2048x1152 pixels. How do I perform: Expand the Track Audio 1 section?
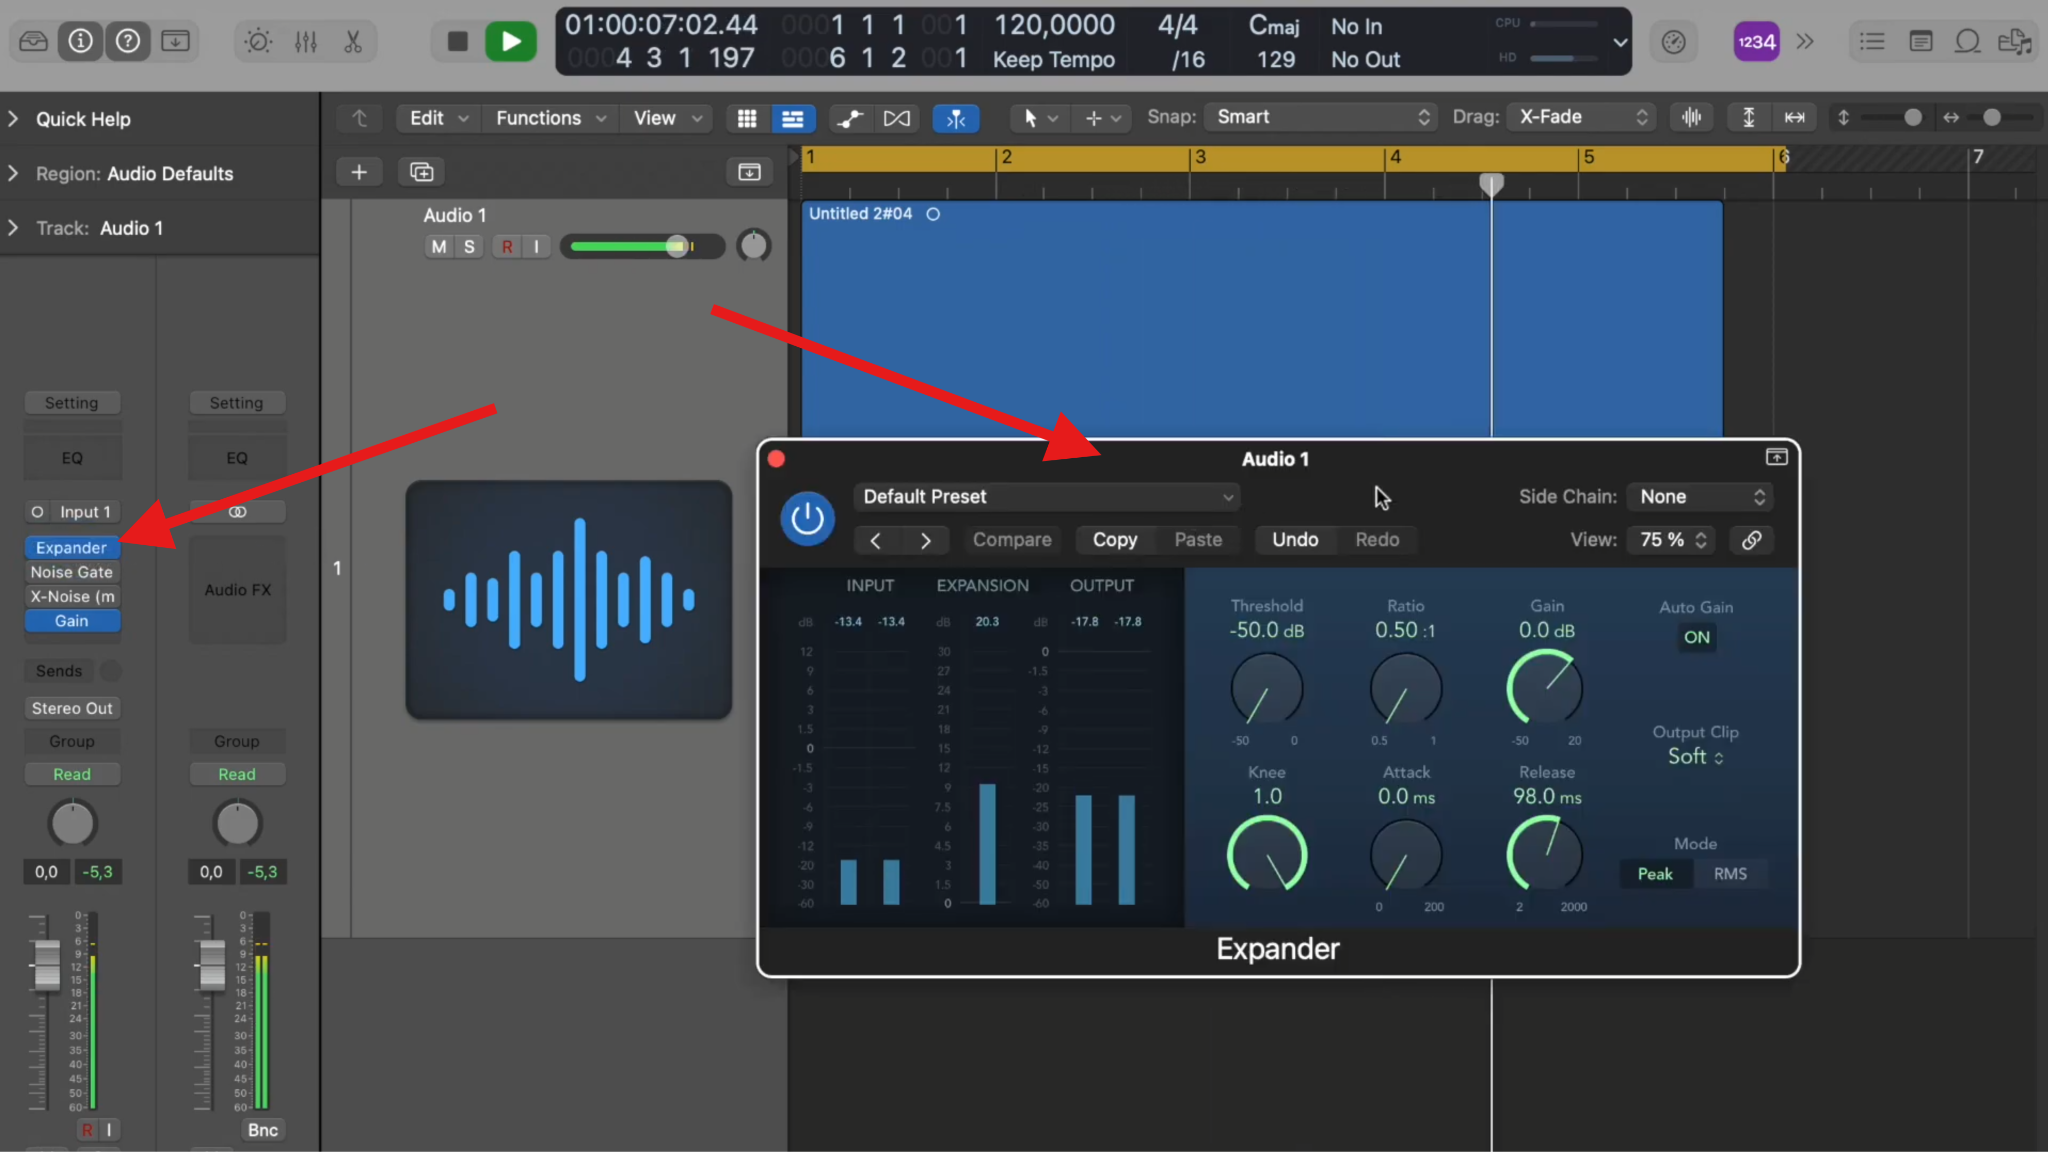click(13, 228)
